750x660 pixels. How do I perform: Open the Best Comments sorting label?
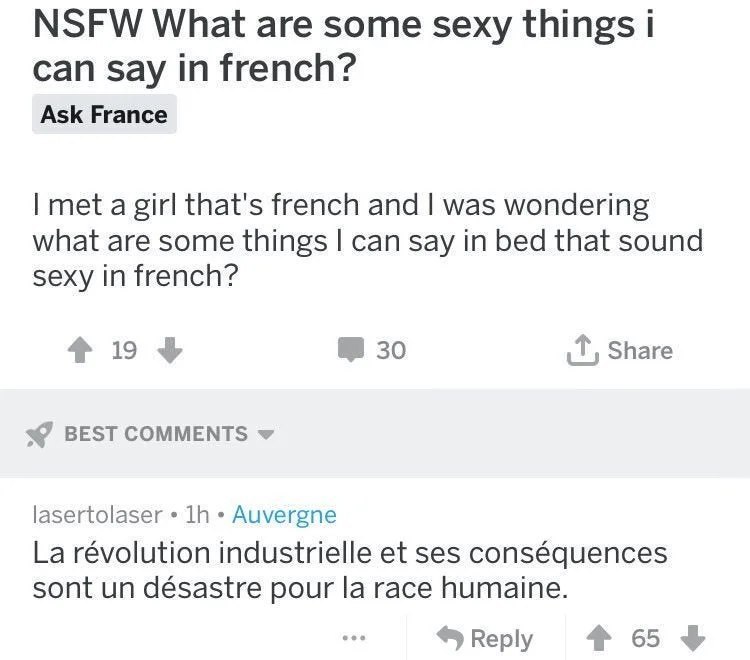(x=156, y=434)
